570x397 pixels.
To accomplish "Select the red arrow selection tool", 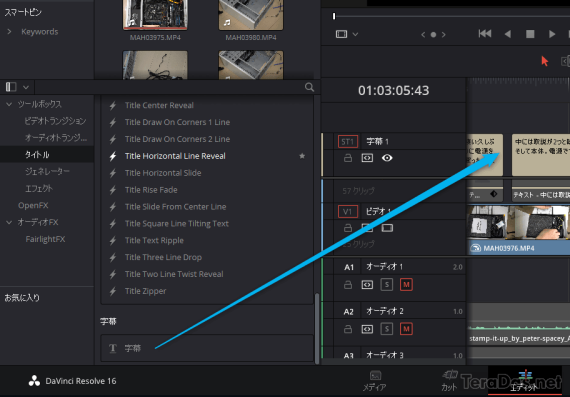I will pos(544,61).
